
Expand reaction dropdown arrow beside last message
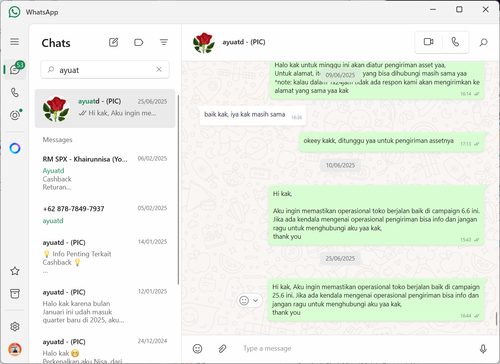(x=256, y=301)
